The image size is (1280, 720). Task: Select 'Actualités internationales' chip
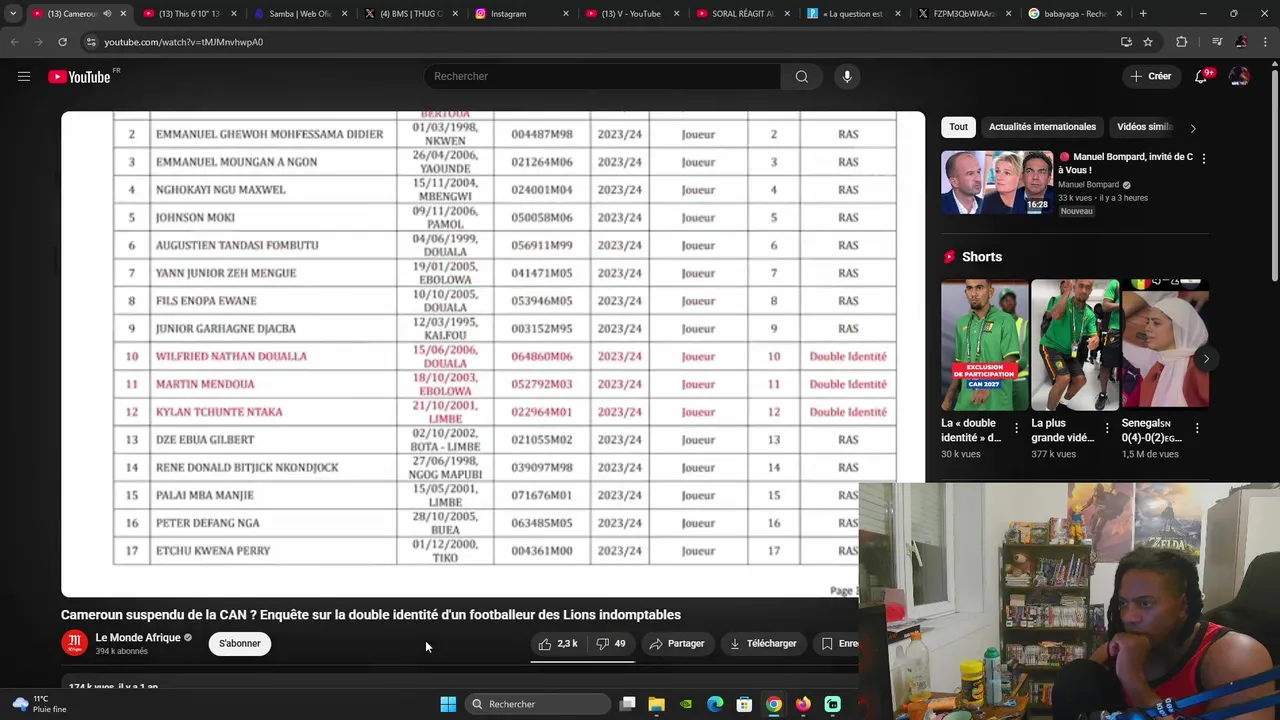(x=1042, y=127)
